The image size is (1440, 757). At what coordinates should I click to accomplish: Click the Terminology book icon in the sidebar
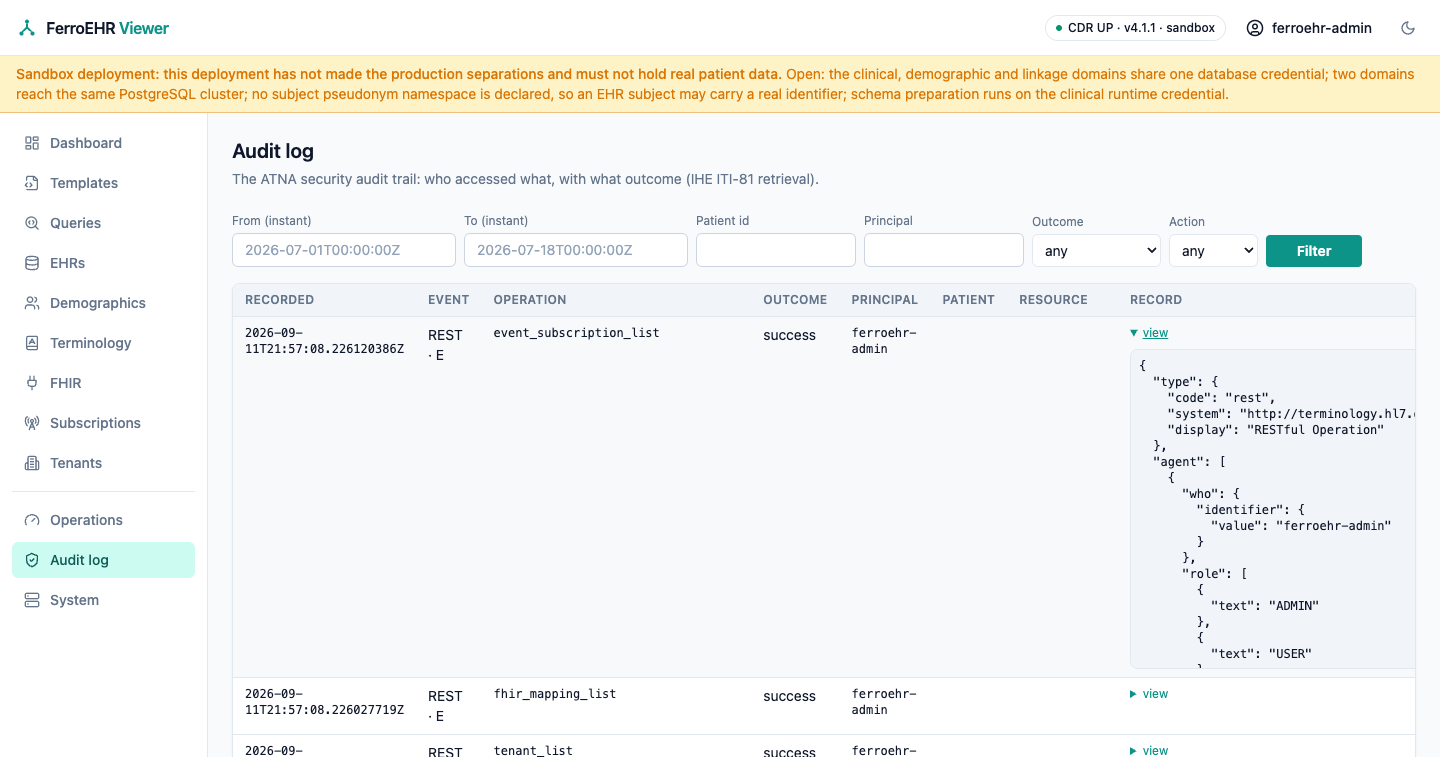[32, 343]
